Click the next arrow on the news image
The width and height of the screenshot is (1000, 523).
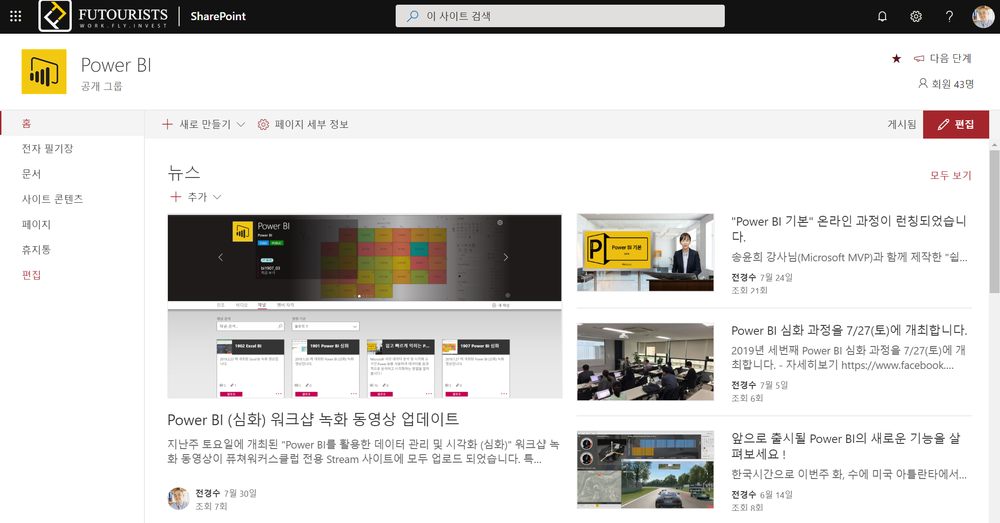(506, 257)
